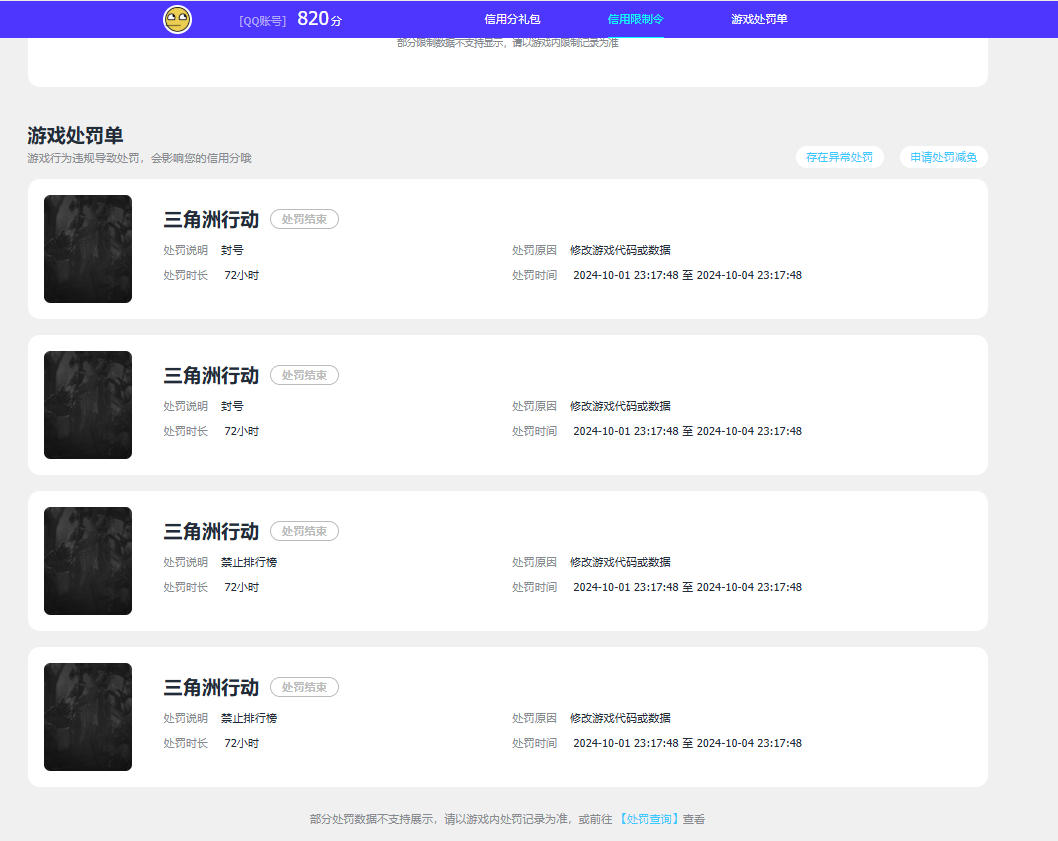Click the 处罚结束 pill on the second entry
Viewport: 1058px width, 841px height.
point(304,375)
